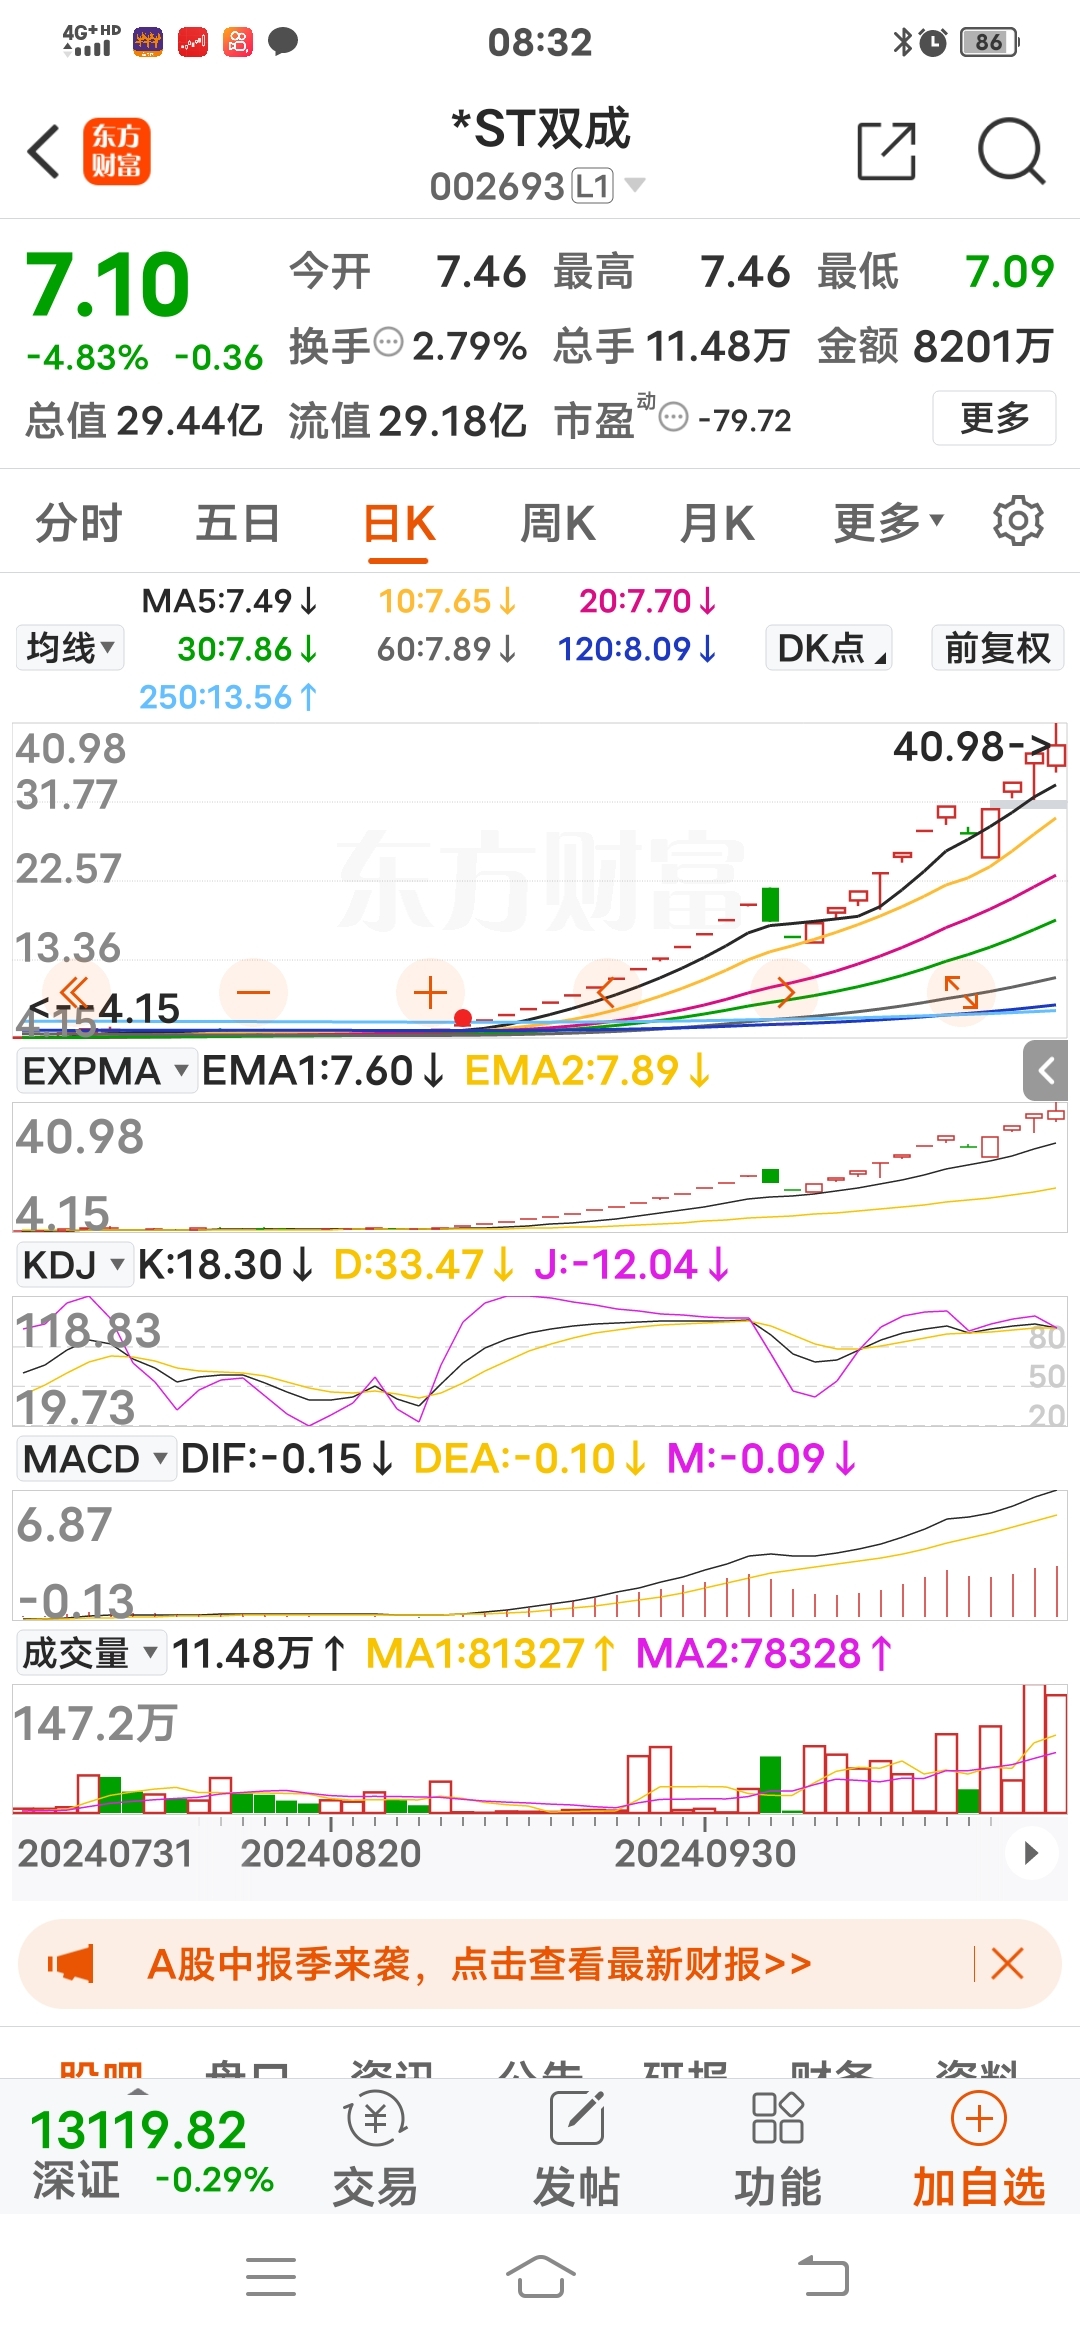Image resolution: width=1080 pixels, height=2340 pixels.
Task: Step chart right with single-arrow button
Action: (784, 992)
